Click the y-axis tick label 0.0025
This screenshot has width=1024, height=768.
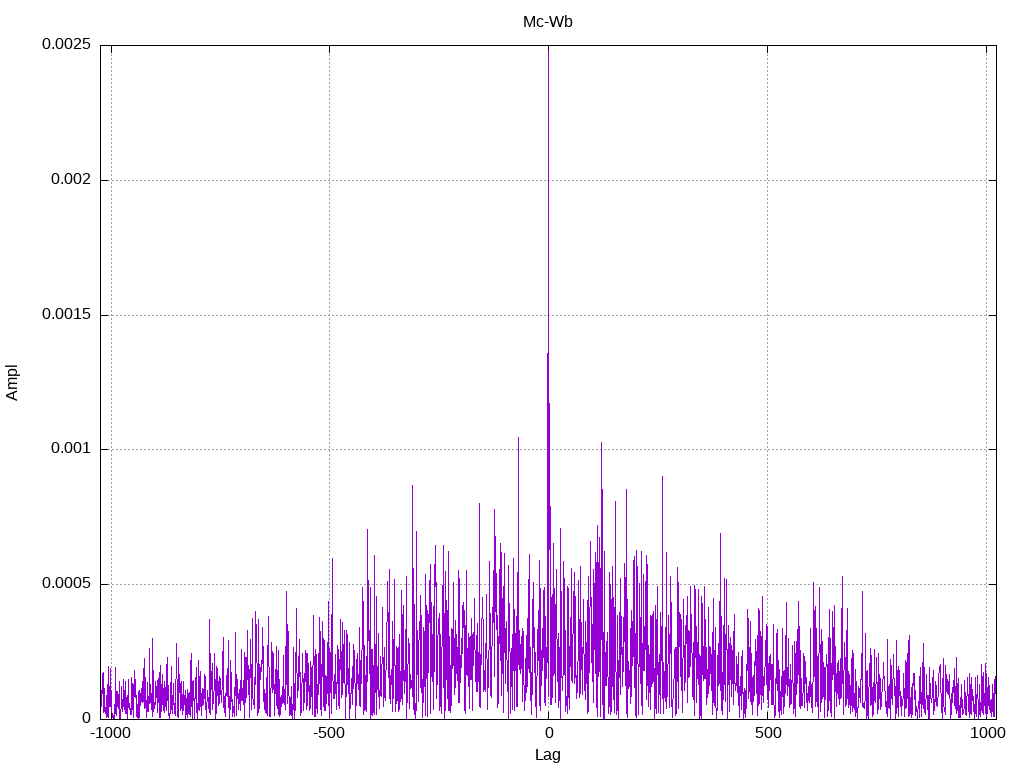coord(67,44)
